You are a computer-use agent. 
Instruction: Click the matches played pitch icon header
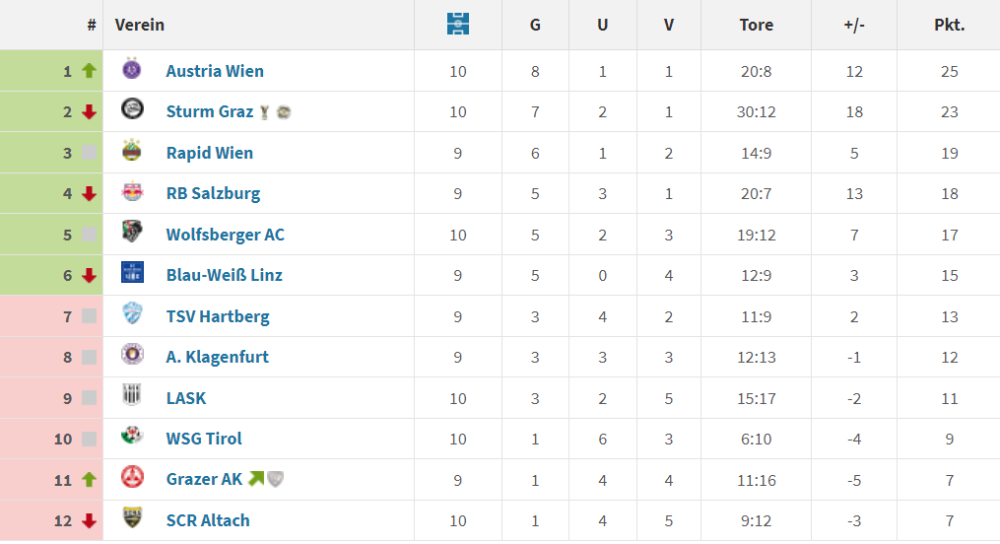point(458,24)
